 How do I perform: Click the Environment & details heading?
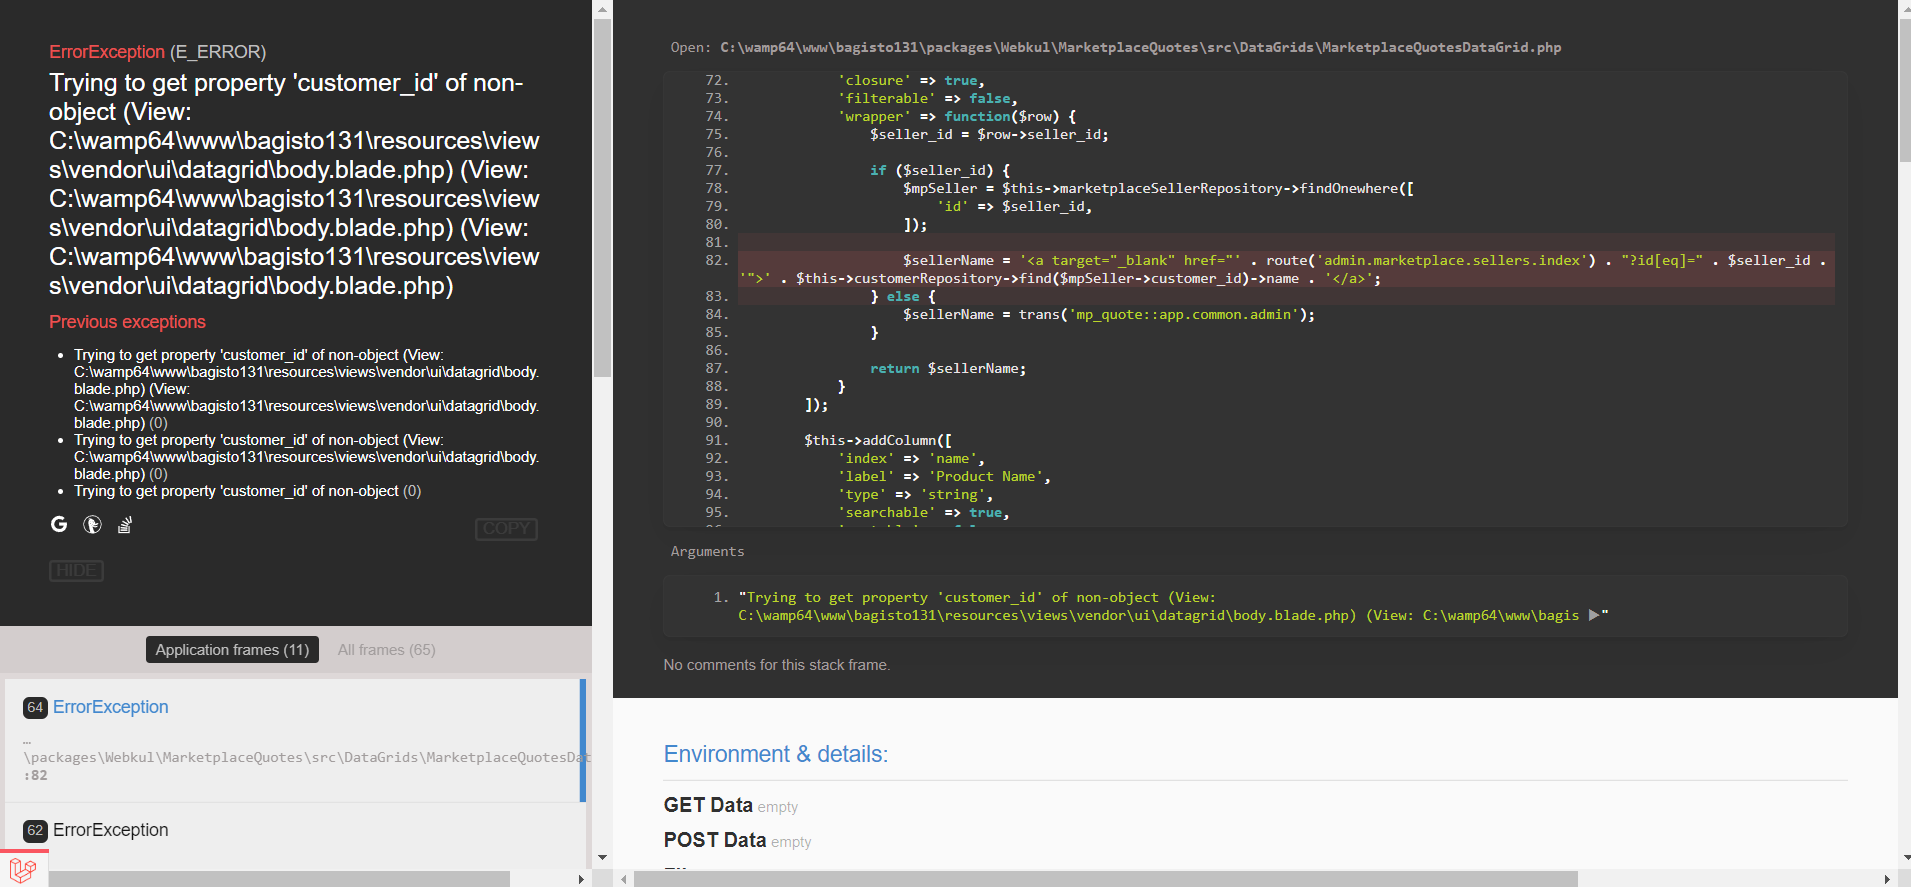coord(776,754)
